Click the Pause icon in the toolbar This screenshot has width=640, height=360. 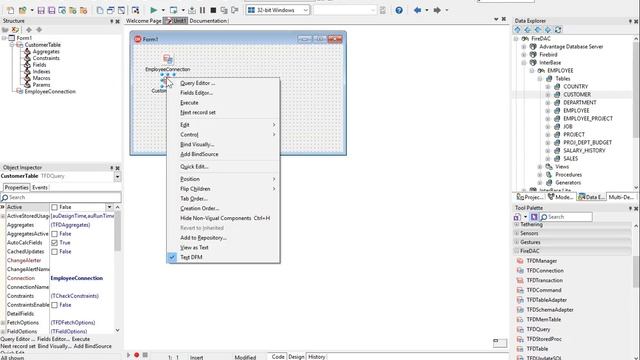[202, 10]
